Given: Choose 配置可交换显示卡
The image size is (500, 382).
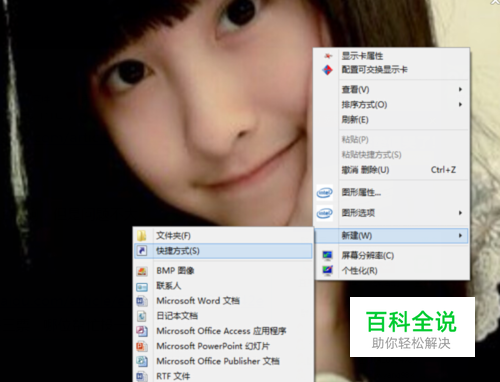Looking at the screenshot, I should (x=391, y=70).
